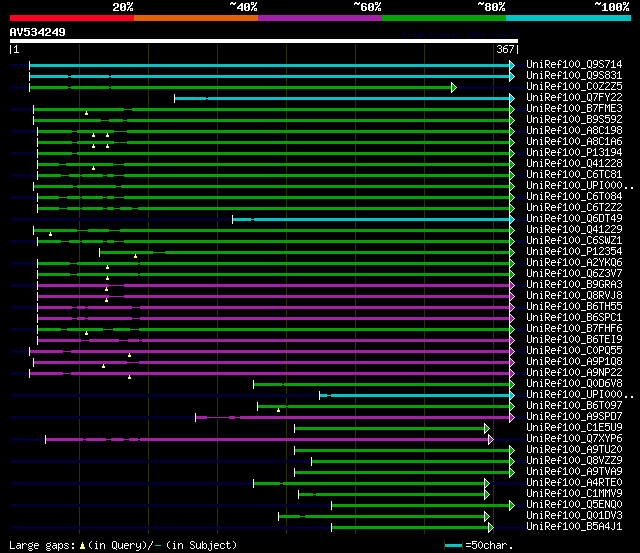The width and height of the screenshot is (640, 553).
Task: Select the UniRef100_C6T084 label
Action: pos(574,197)
